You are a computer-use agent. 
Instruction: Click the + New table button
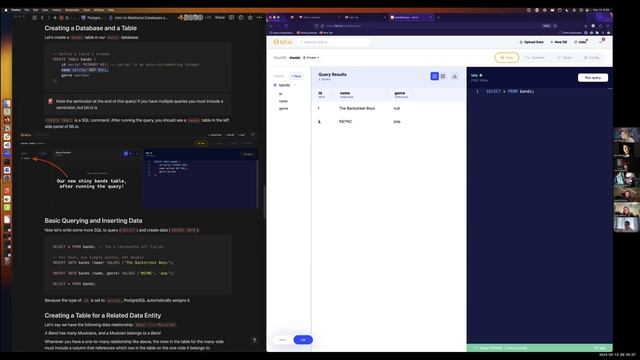(x=296, y=76)
